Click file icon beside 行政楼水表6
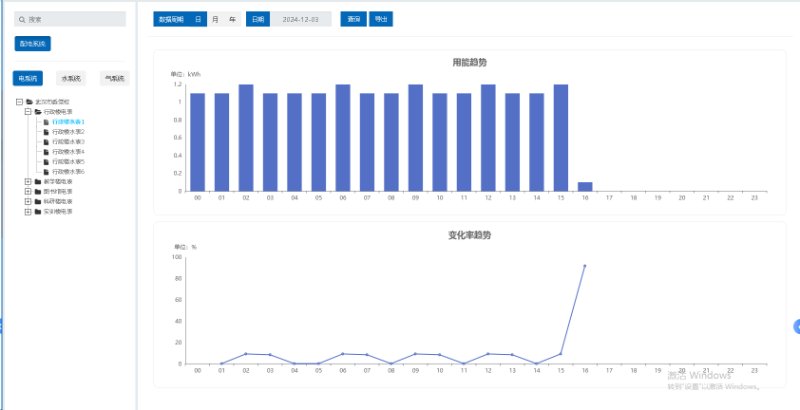800x410 pixels. coord(46,172)
